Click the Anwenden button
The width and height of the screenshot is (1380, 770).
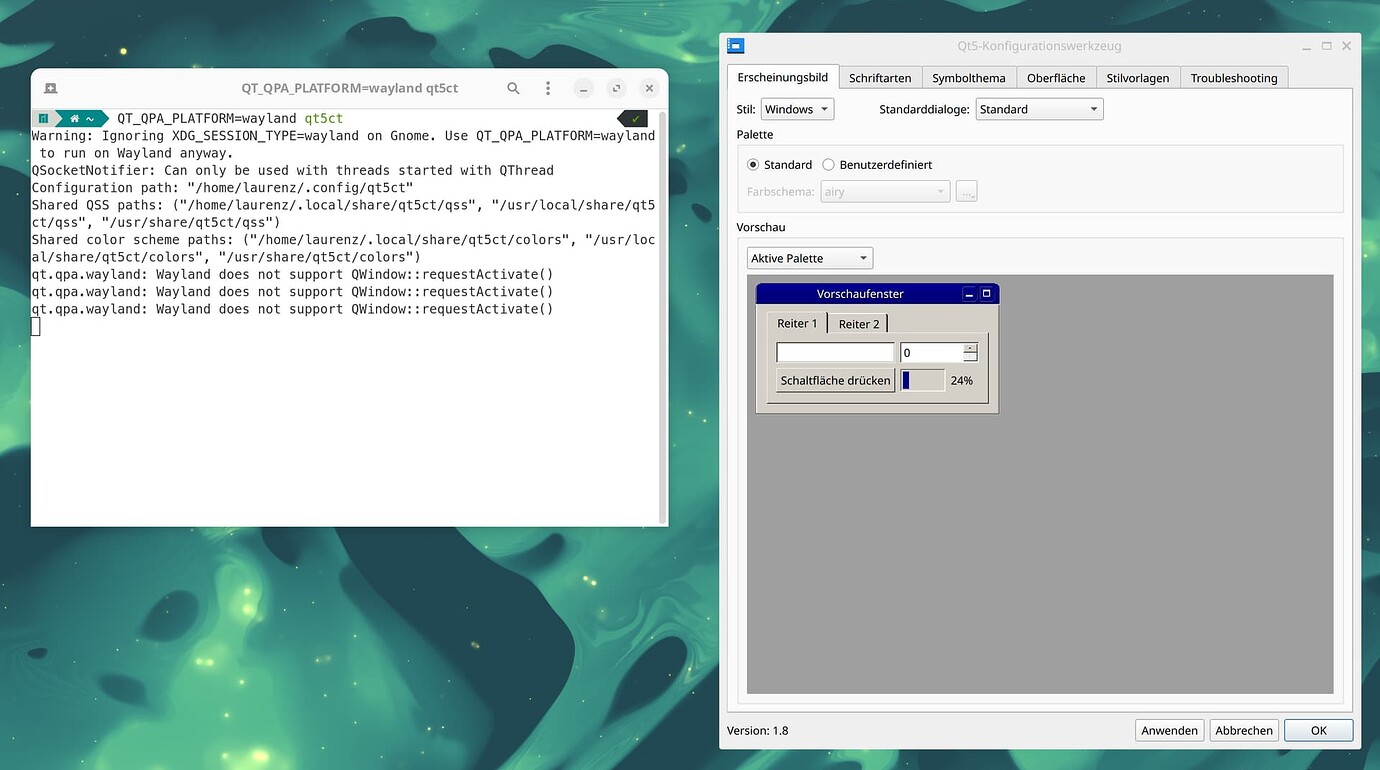[x=1169, y=730]
